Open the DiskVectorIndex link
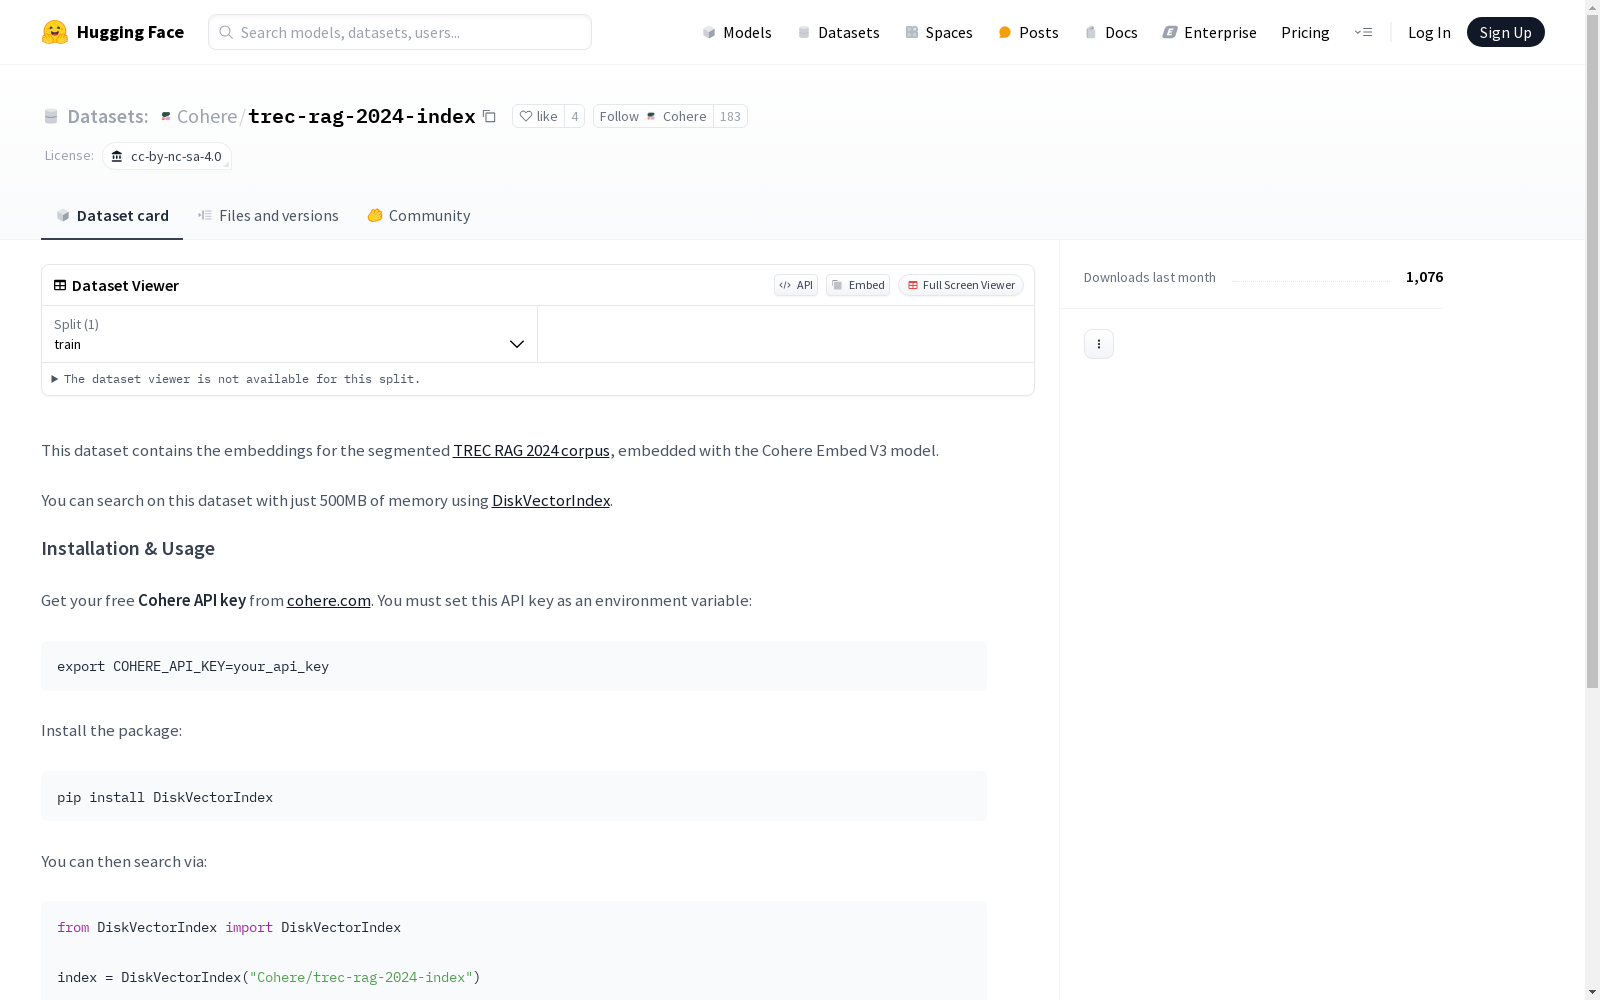 [551, 500]
